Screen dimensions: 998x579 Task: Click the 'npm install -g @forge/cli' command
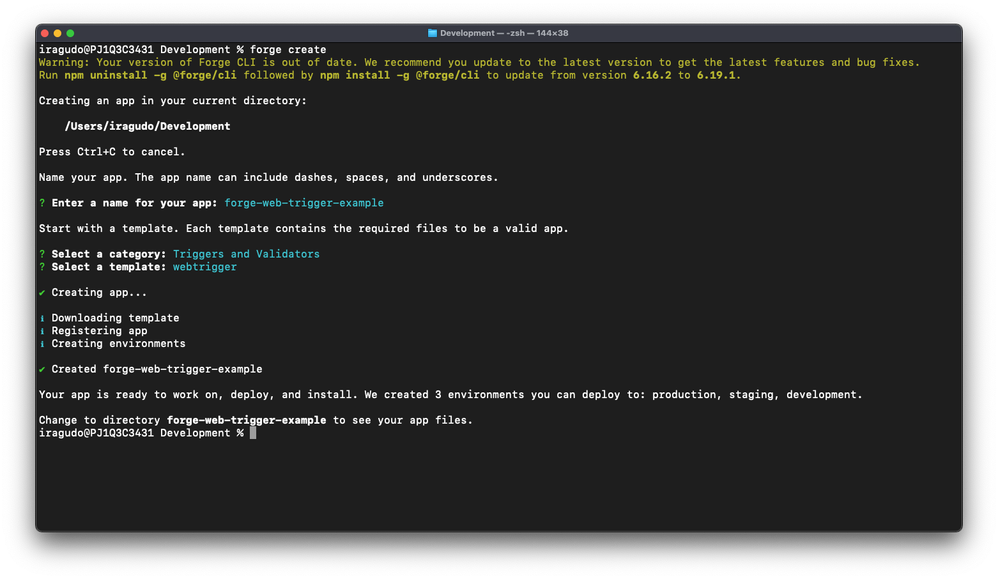tap(399, 75)
